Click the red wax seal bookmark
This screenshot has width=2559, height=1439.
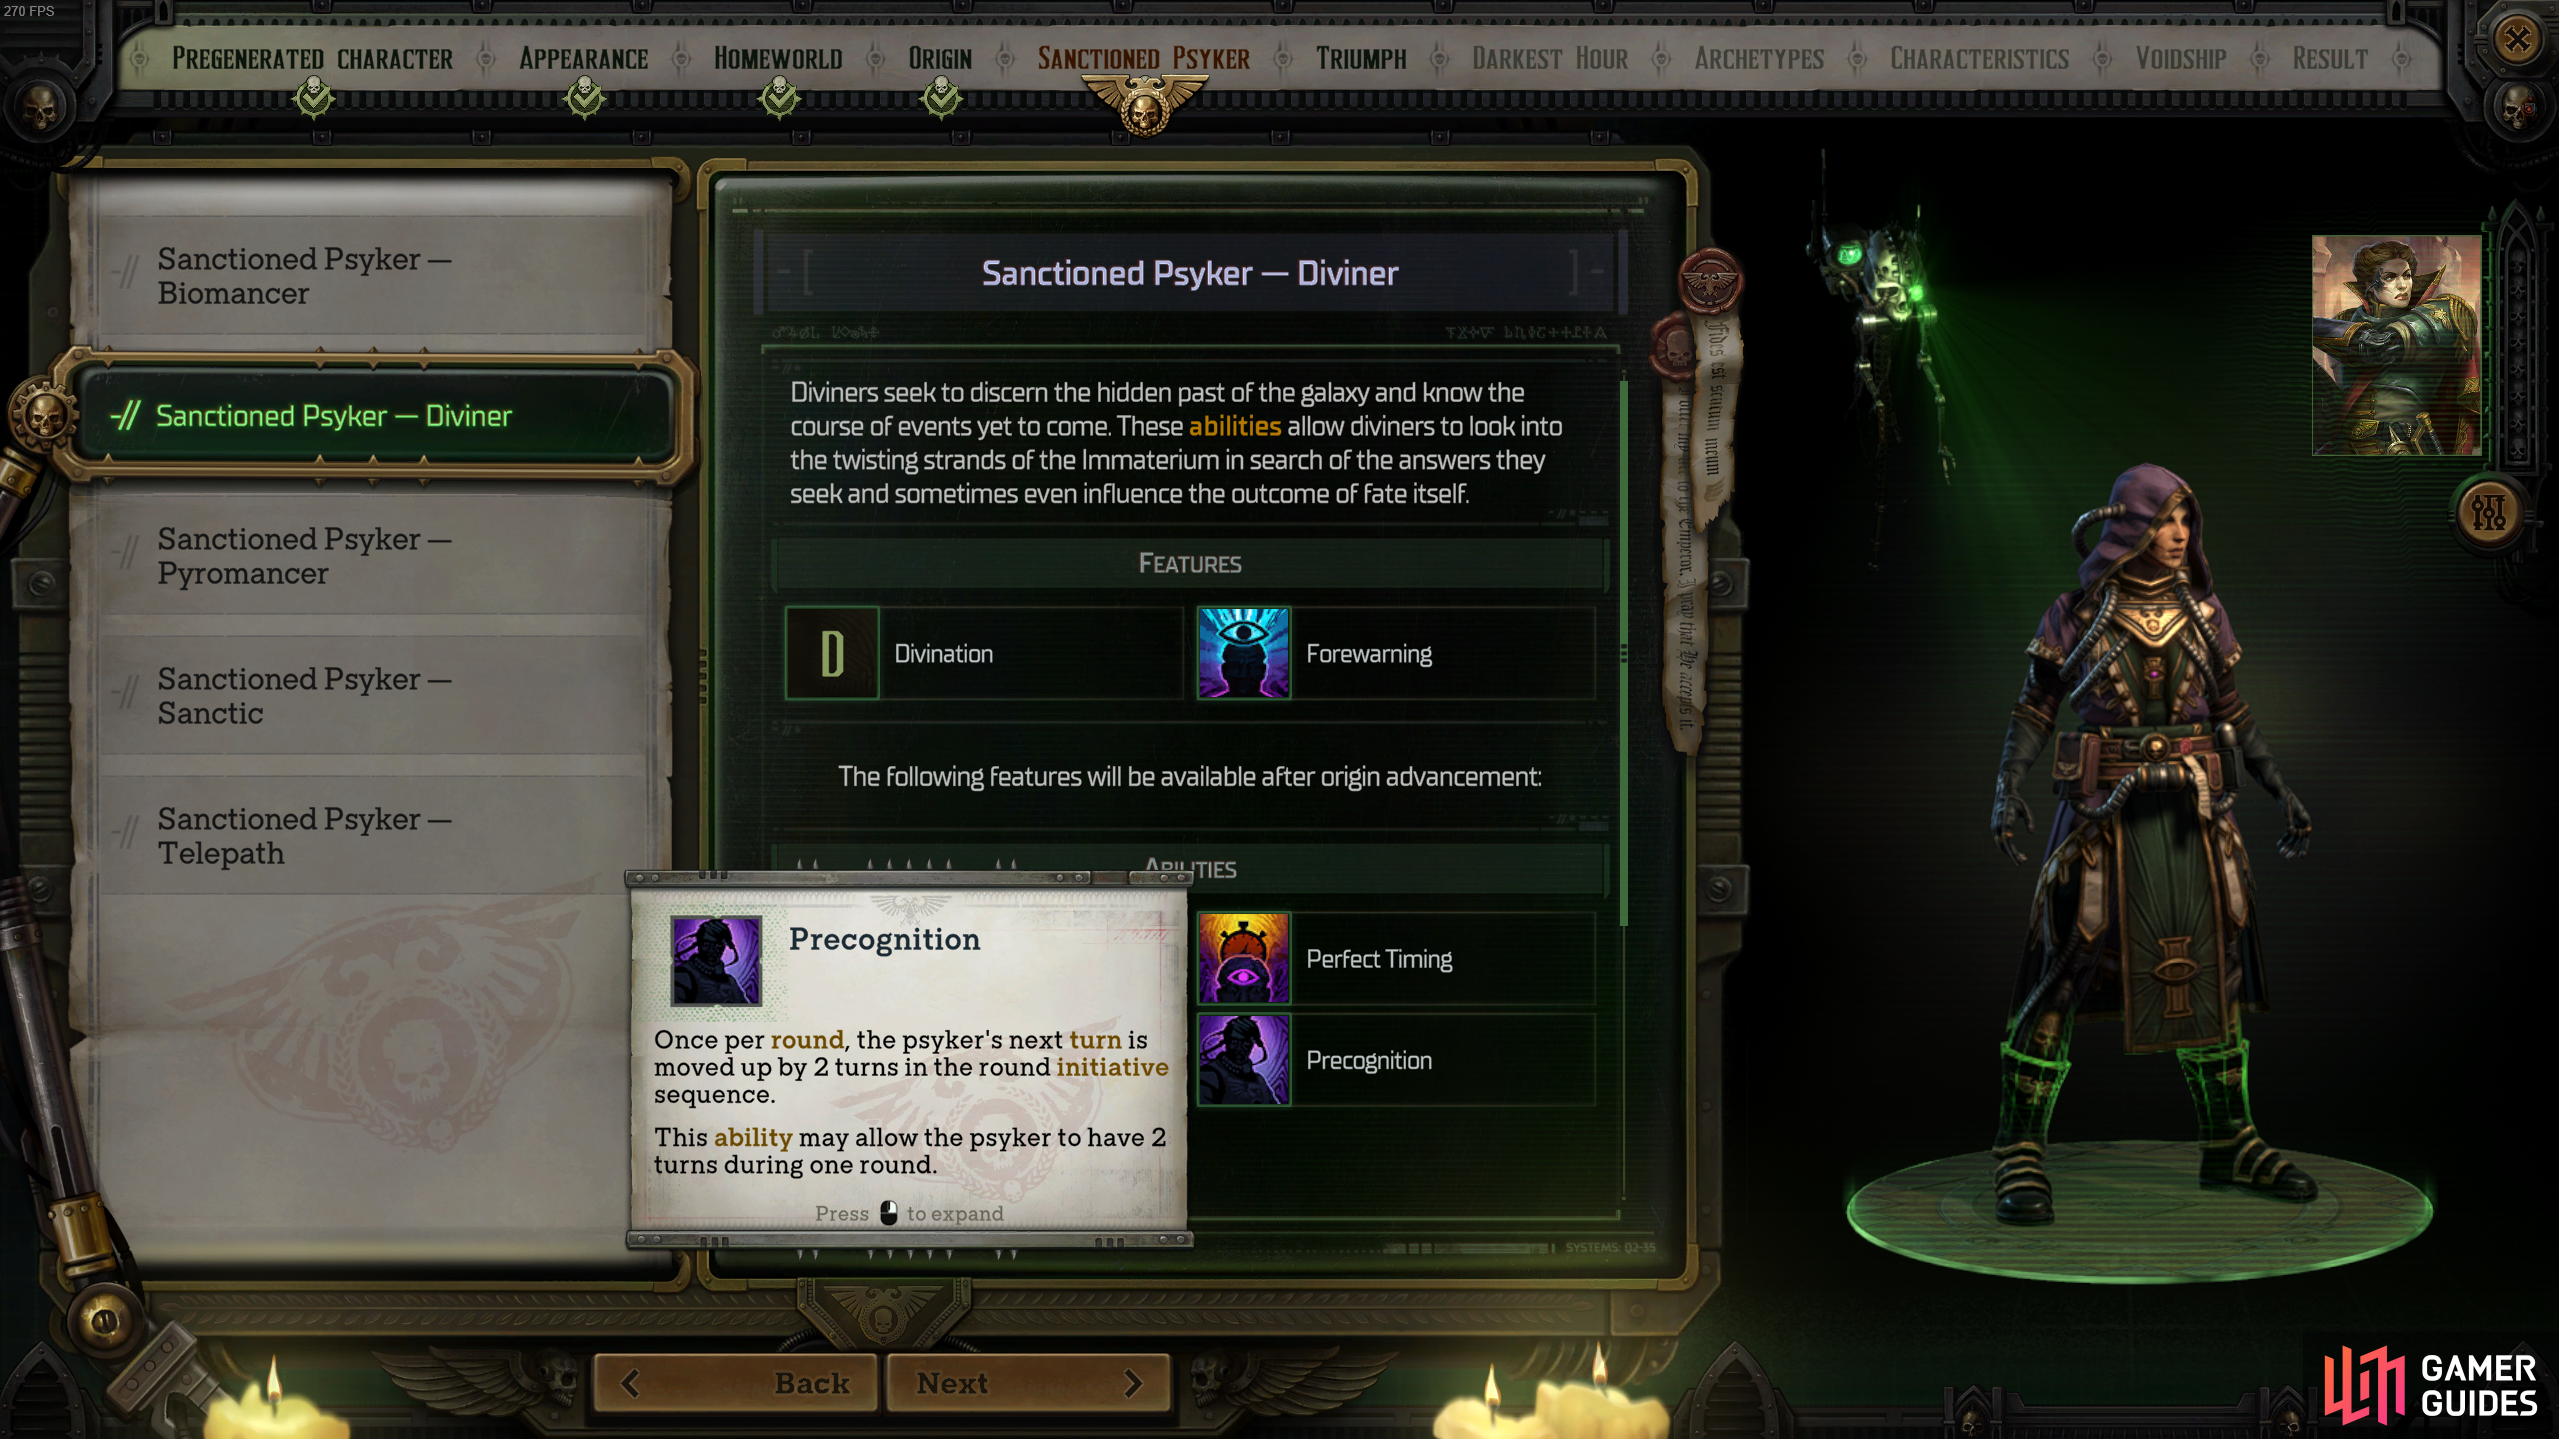point(1710,282)
